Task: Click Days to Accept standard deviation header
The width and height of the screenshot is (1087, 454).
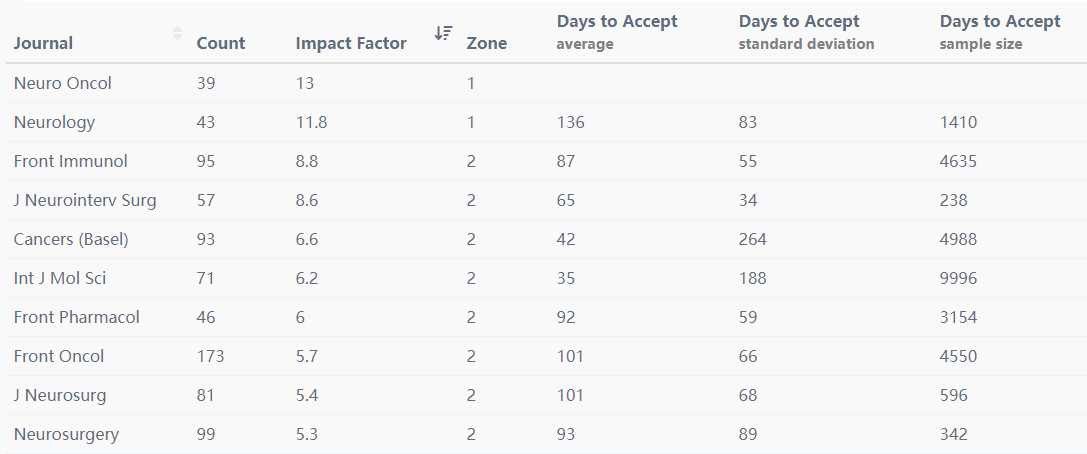Action: 806,32
